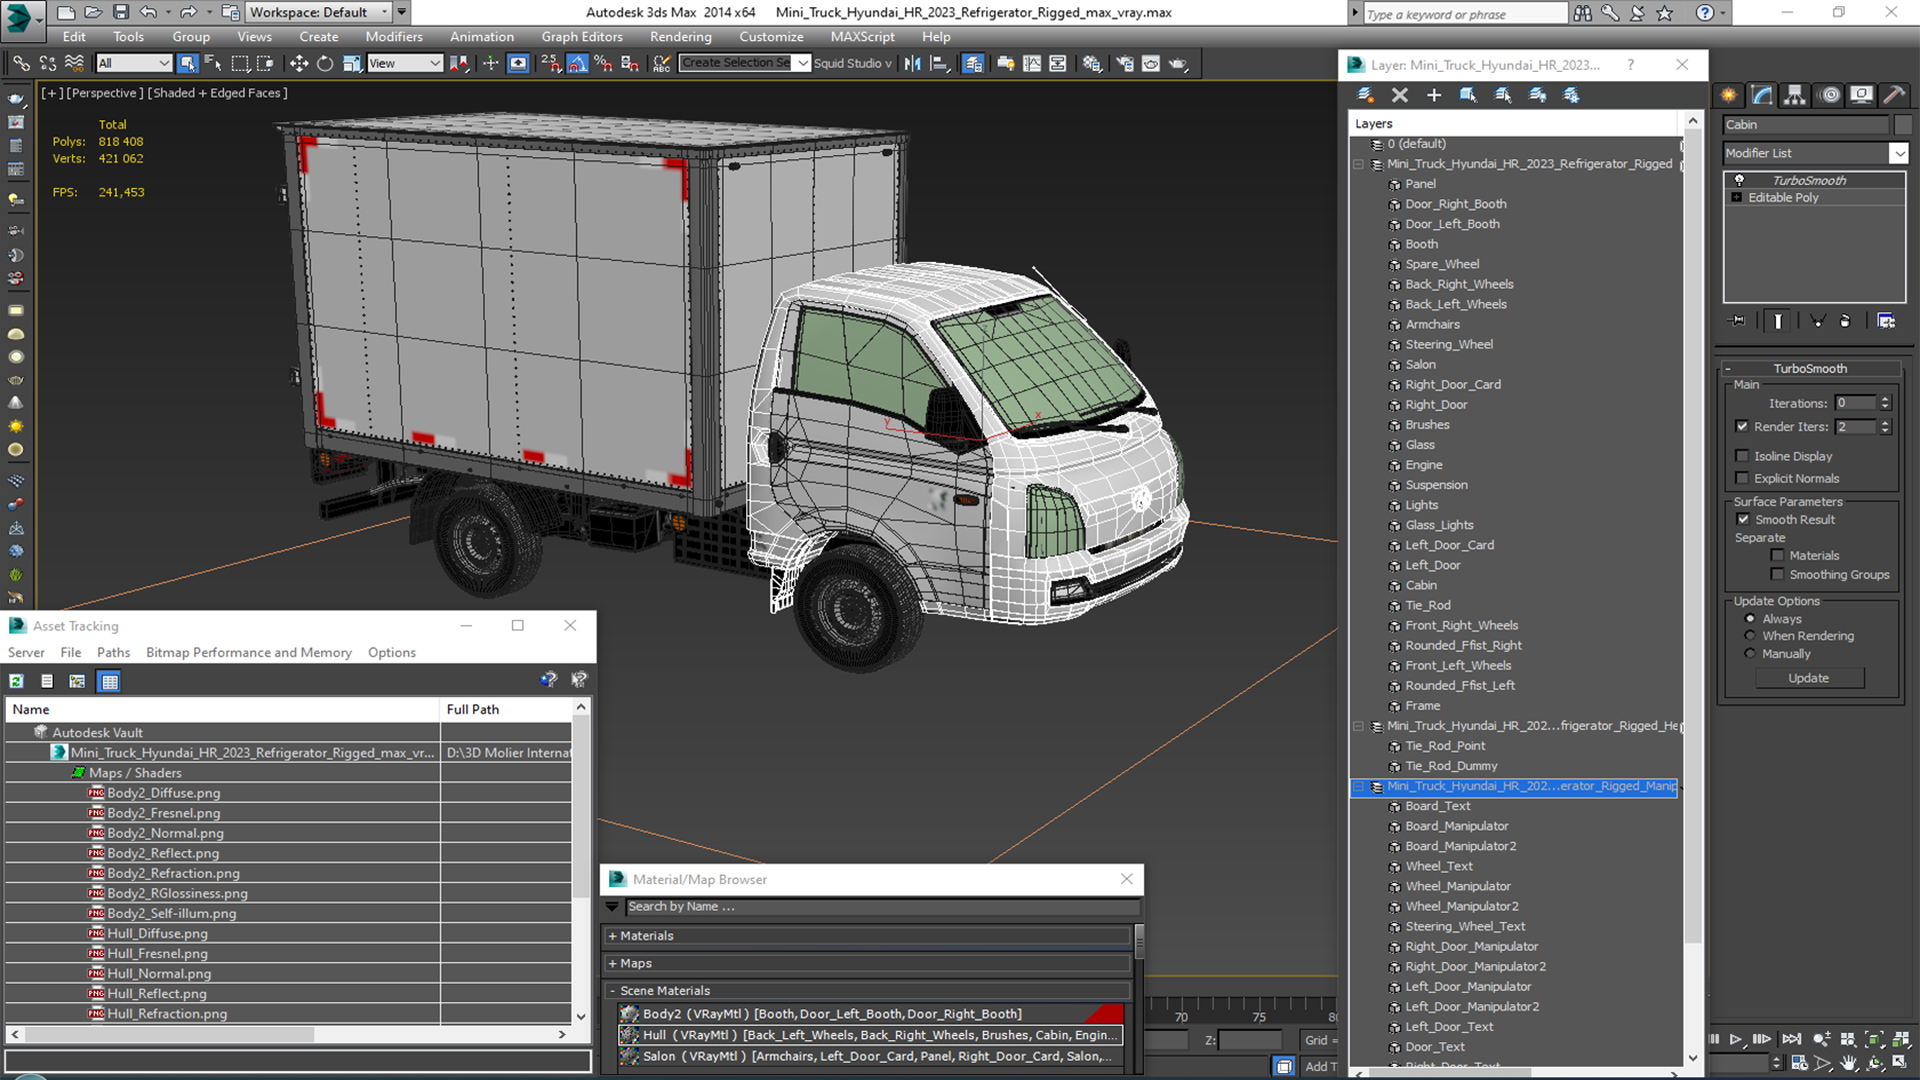This screenshot has width=1920, height=1080.
Task: Select Body2 VRayMtl scene material
Action: pyautogui.click(x=870, y=1014)
